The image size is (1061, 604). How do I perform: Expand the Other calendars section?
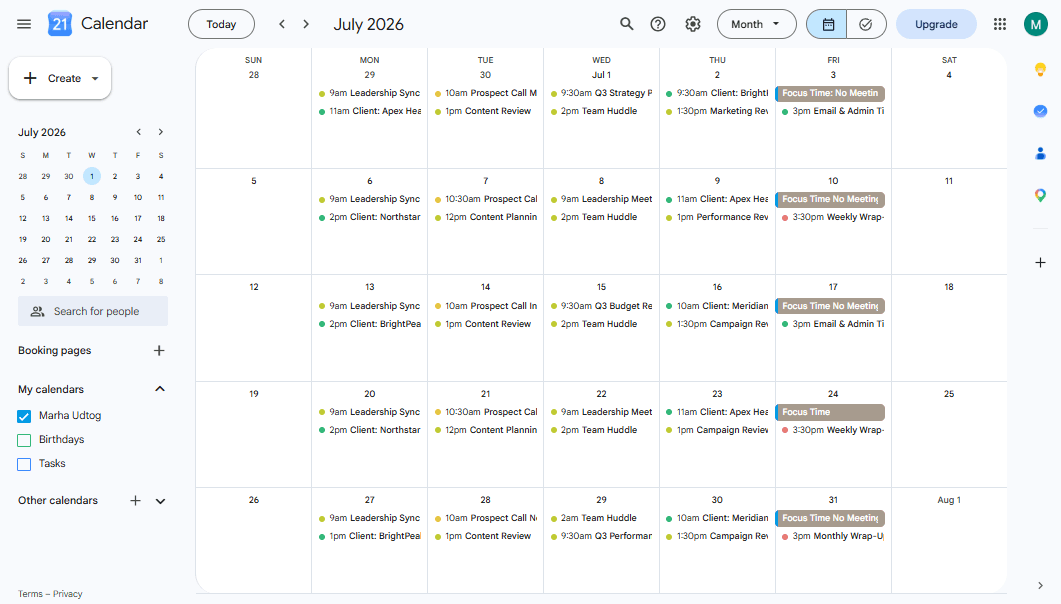click(x=160, y=501)
